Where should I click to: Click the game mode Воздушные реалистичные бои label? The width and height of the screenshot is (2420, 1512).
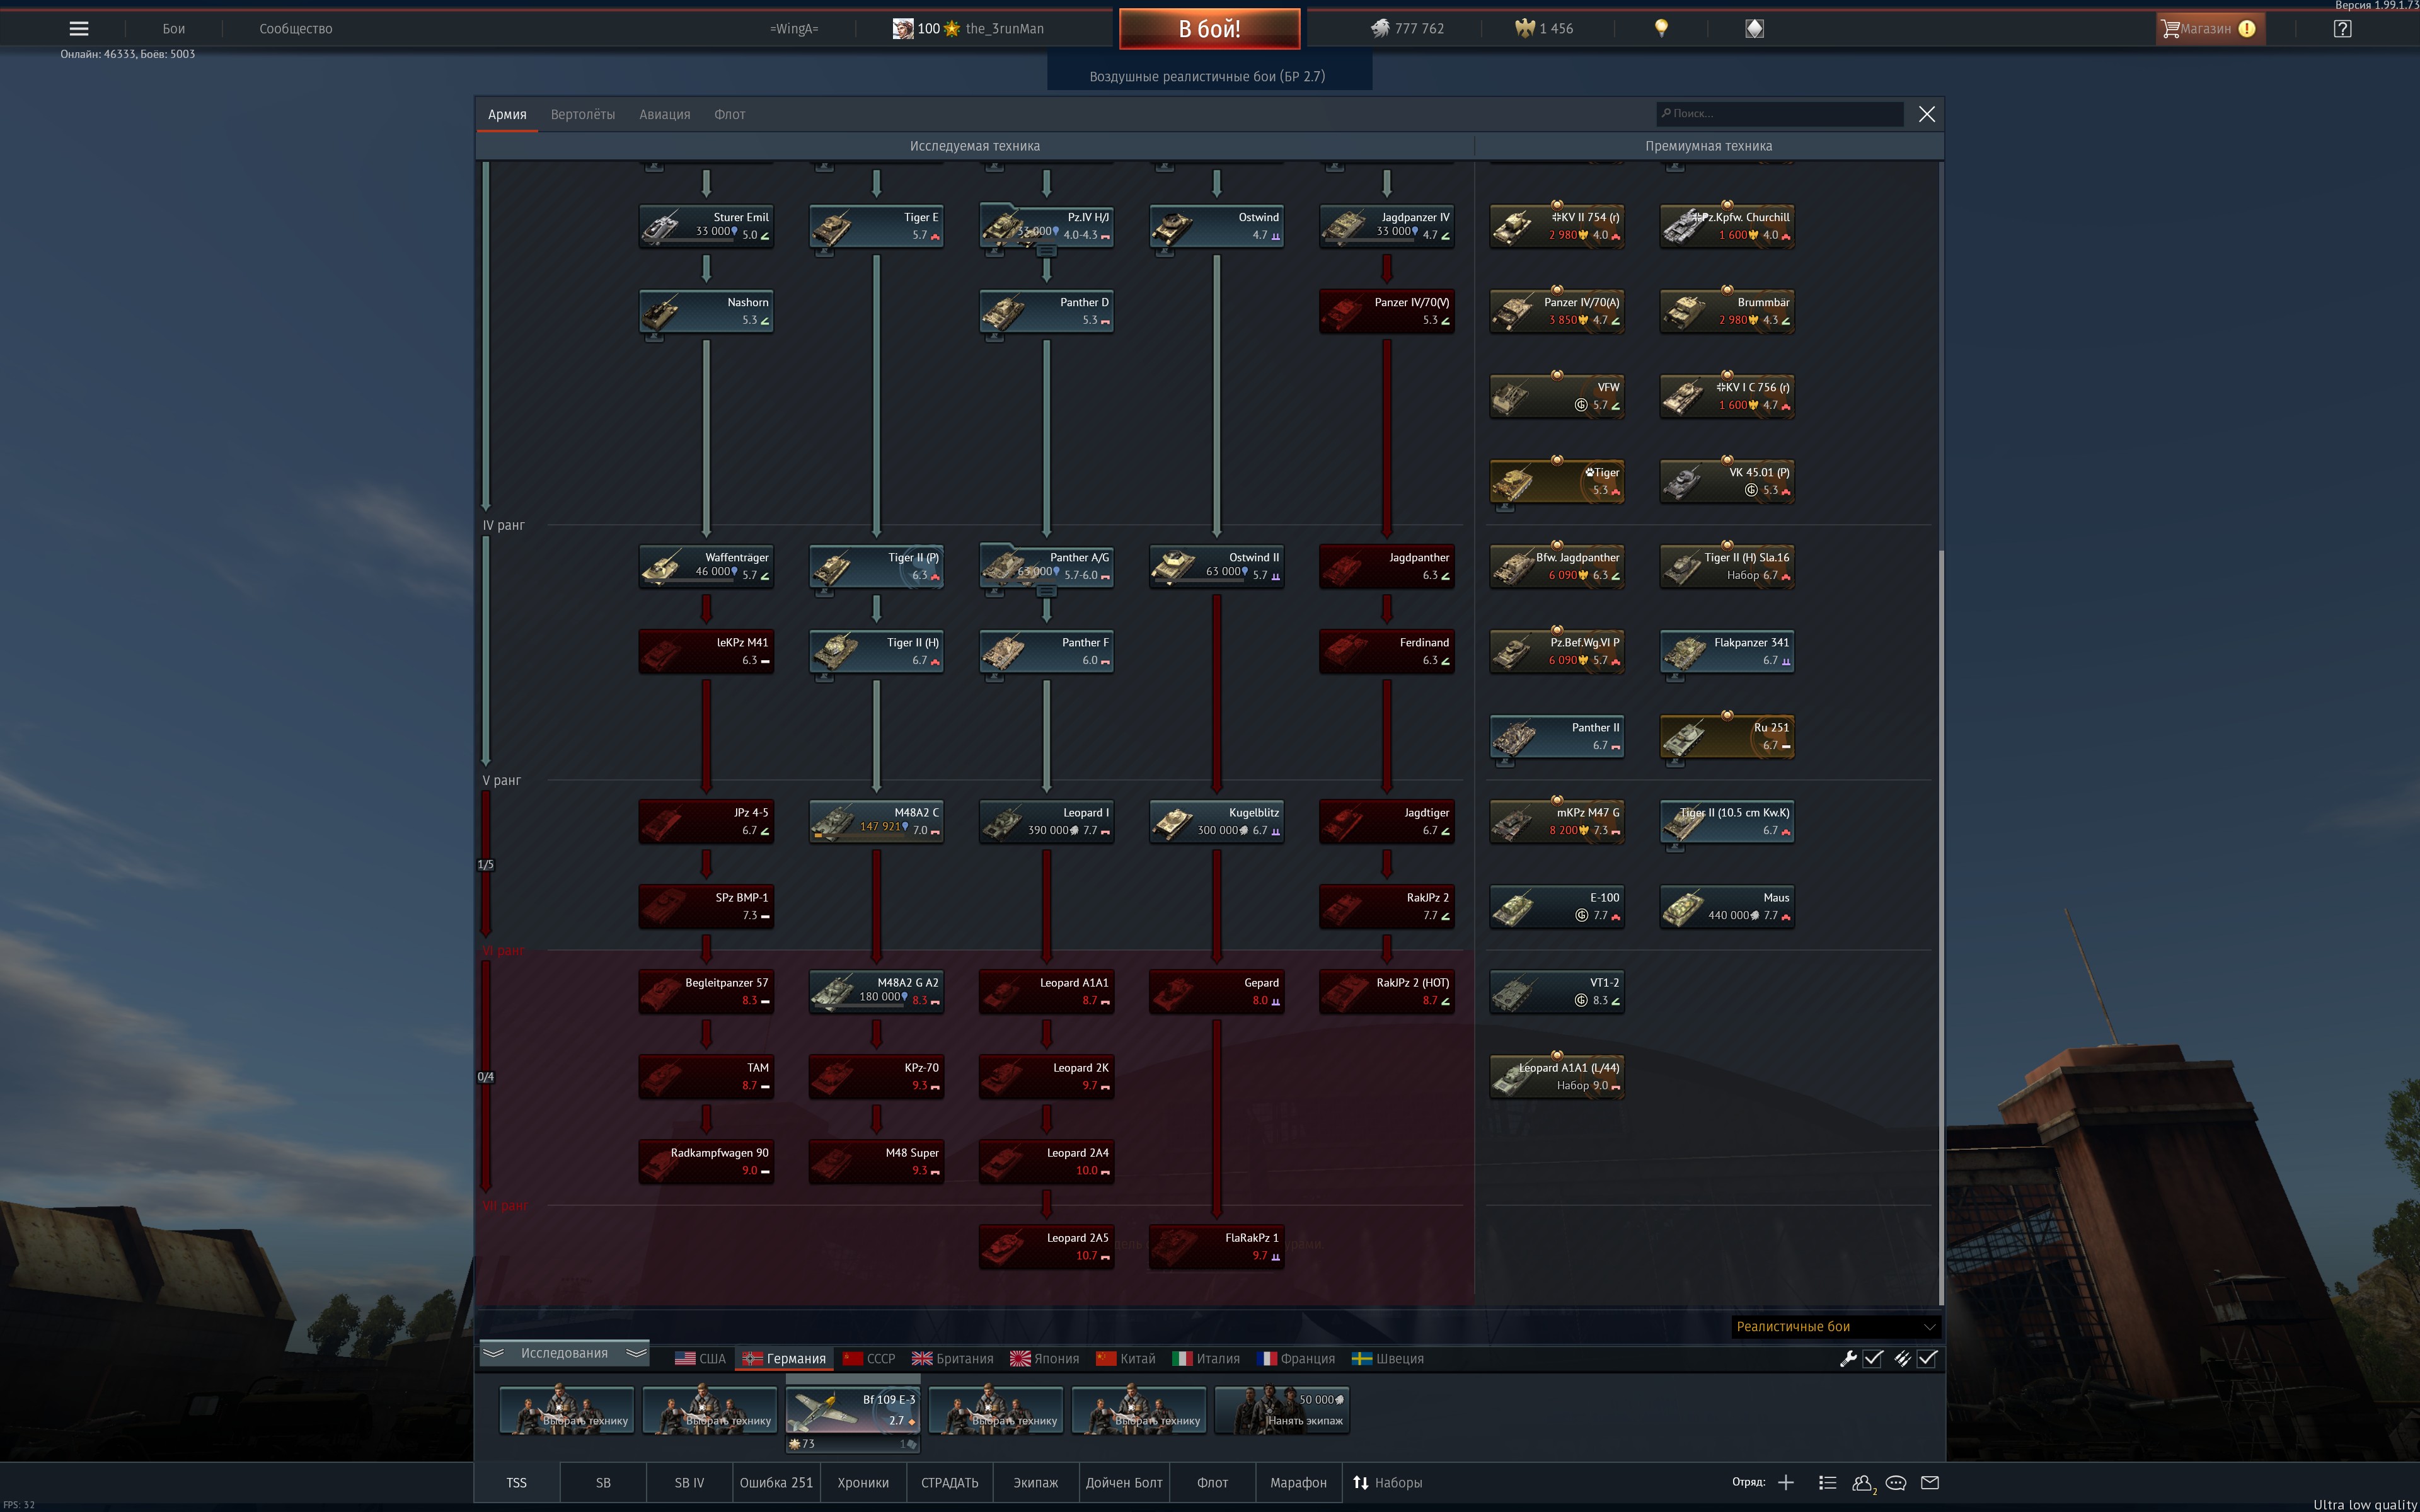click(x=1207, y=76)
